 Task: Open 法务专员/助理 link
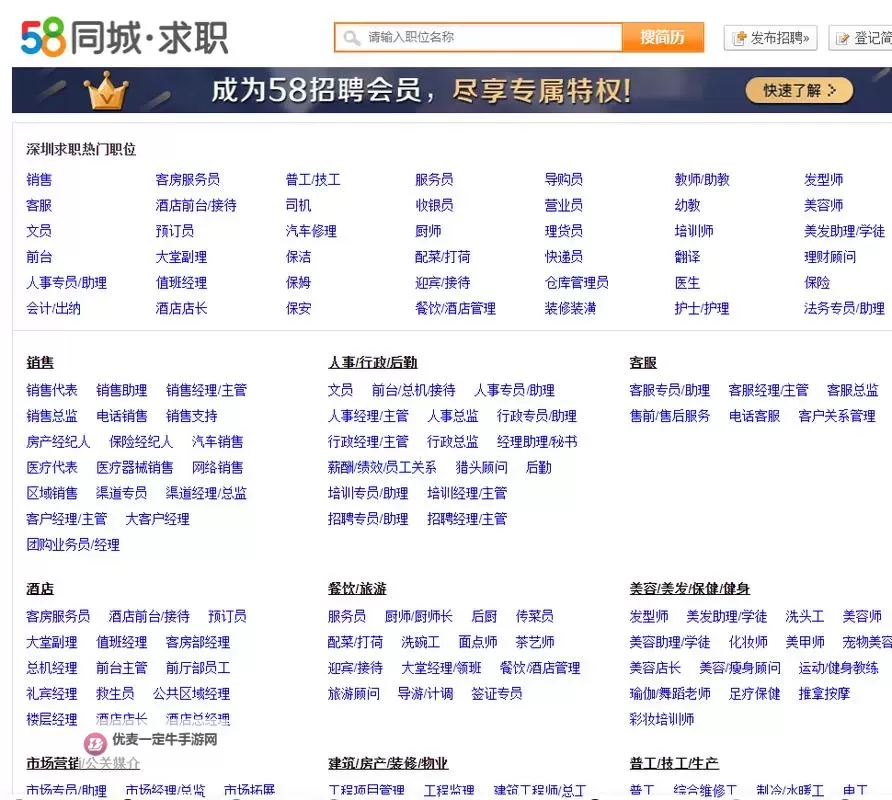pos(844,308)
